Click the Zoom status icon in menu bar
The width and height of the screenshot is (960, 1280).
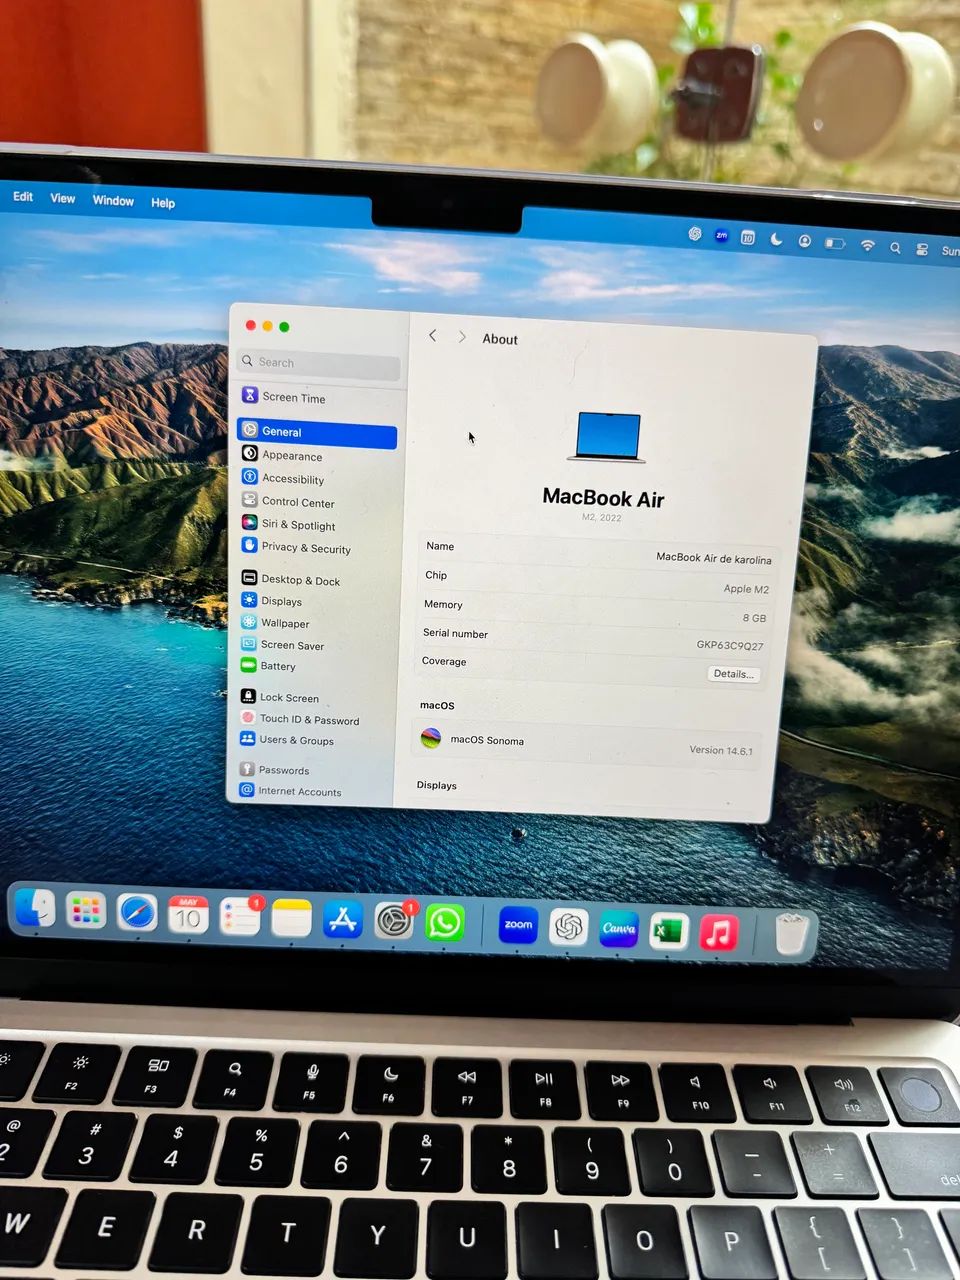click(721, 236)
